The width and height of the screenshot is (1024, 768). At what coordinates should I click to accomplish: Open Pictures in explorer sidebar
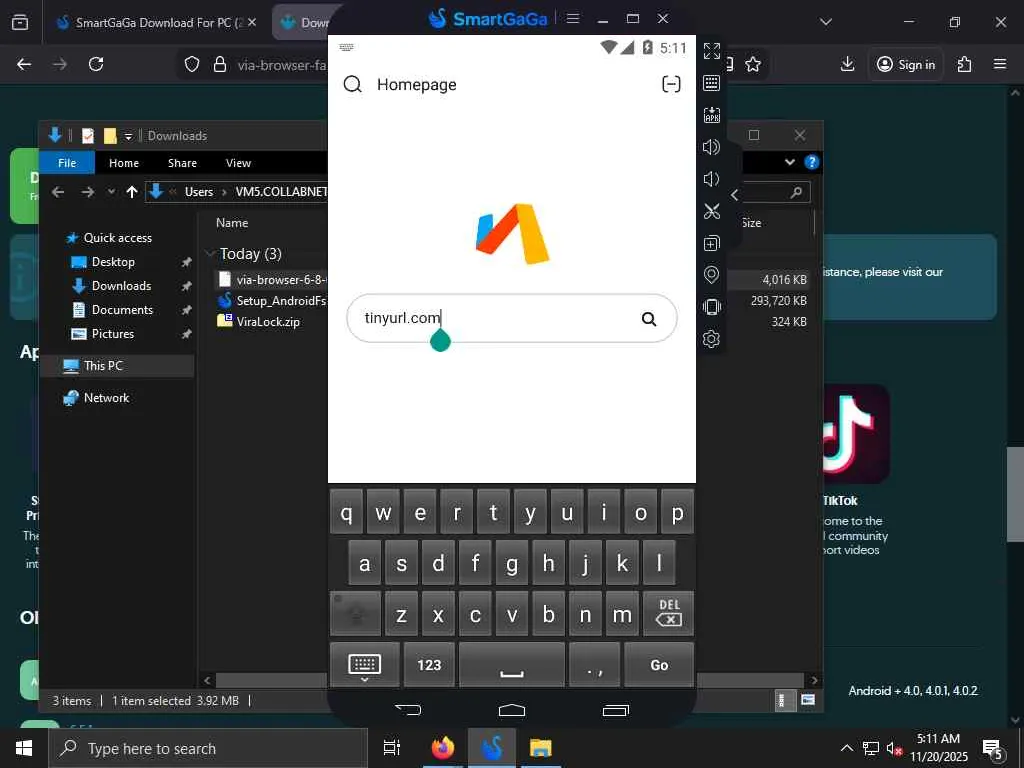[x=112, y=334]
